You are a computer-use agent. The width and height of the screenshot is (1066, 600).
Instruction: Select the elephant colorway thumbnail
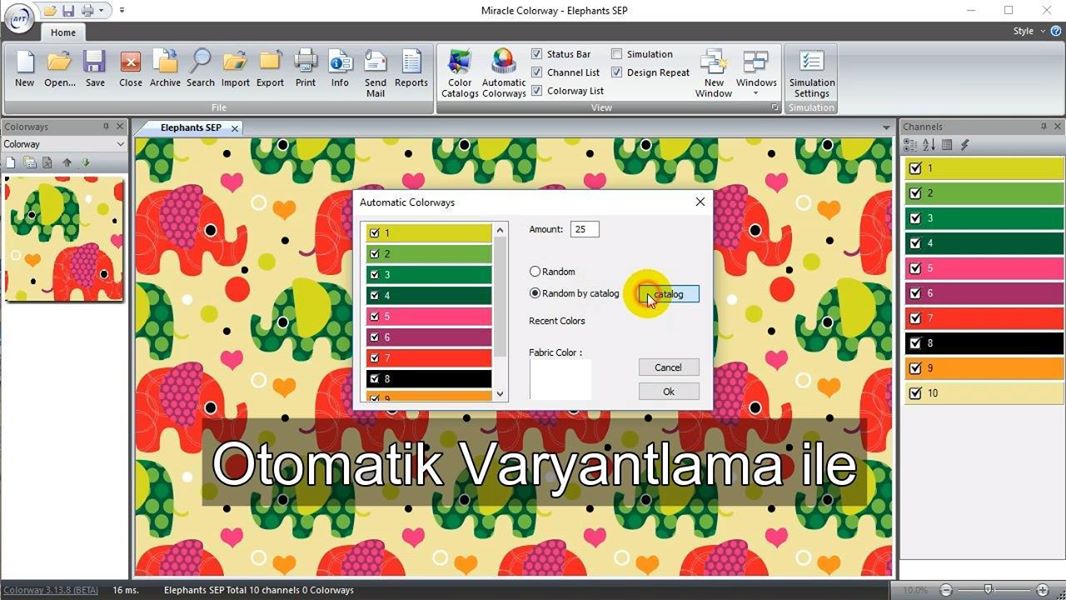tap(65, 239)
